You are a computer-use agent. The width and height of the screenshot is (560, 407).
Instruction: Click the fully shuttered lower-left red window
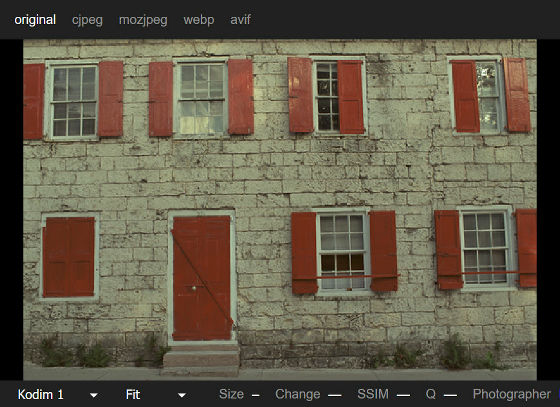click(x=69, y=256)
